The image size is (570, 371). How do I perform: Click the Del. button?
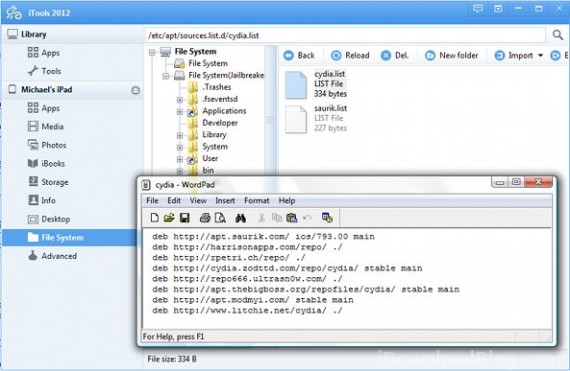click(x=394, y=55)
